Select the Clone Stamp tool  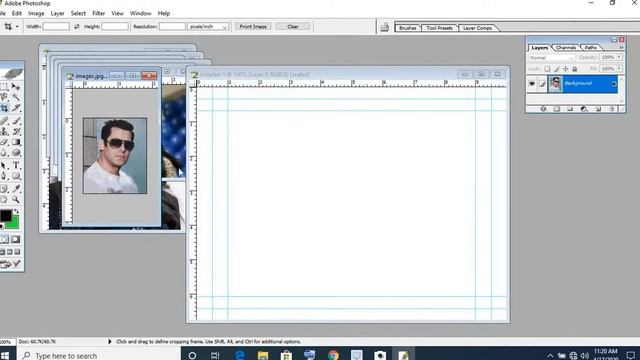[4, 131]
